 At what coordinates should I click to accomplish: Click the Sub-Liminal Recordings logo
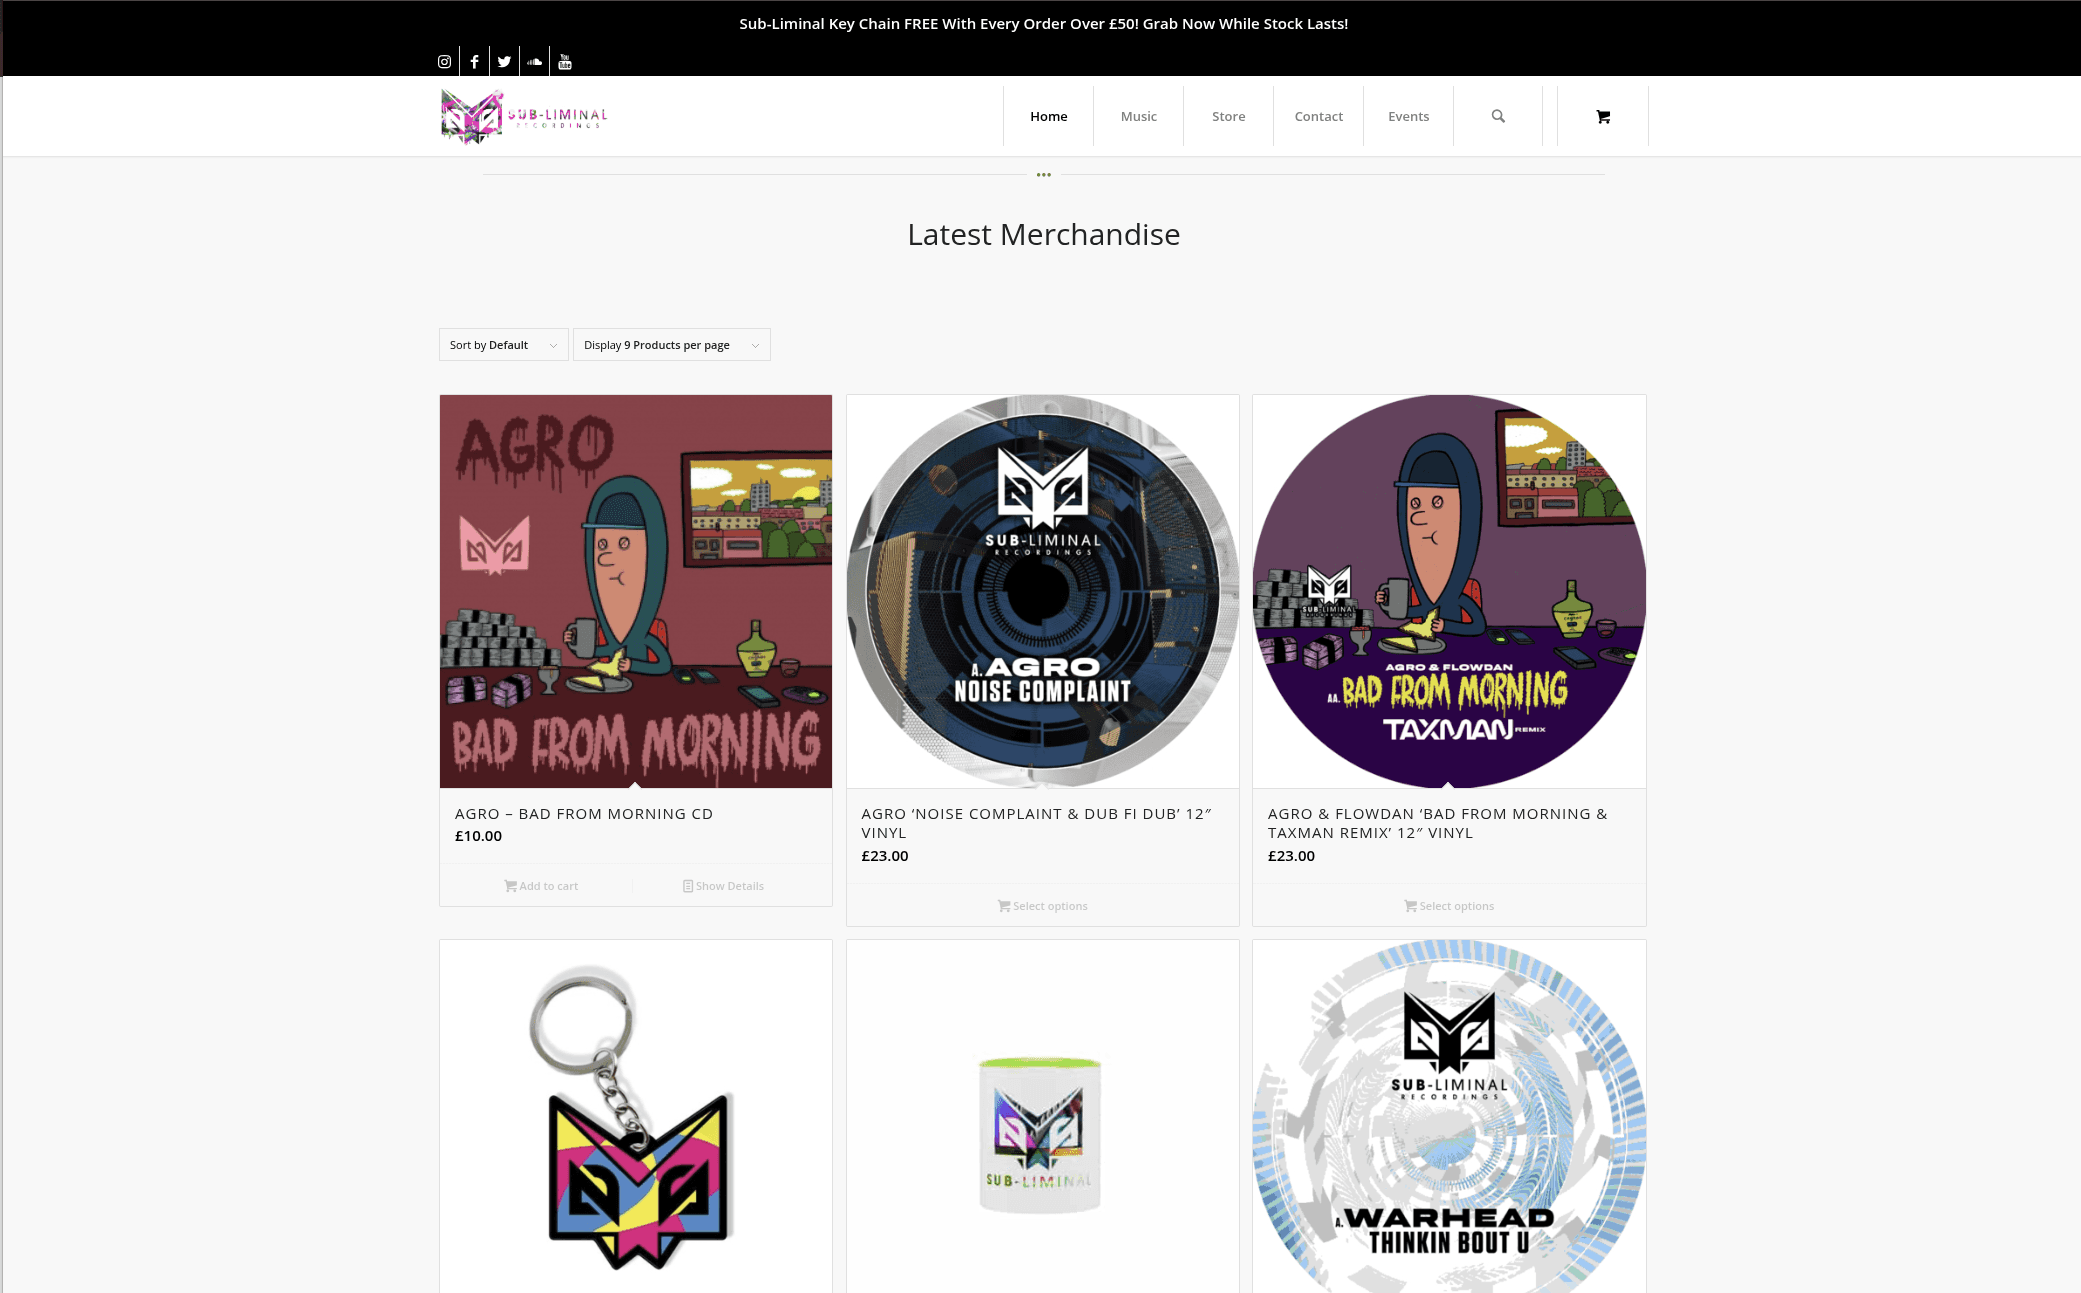pos(524,116)
